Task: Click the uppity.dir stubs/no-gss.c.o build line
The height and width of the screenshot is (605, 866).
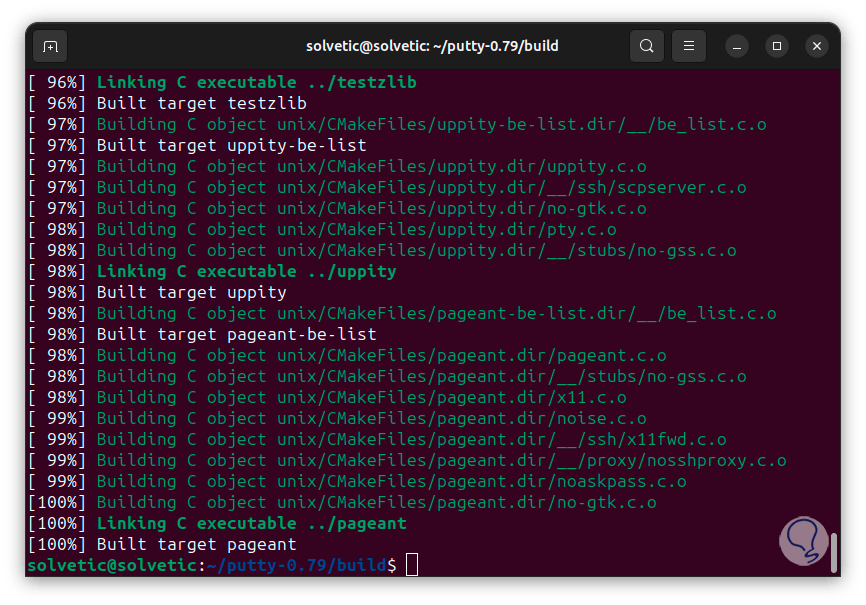Action: [x=383, y=250]
